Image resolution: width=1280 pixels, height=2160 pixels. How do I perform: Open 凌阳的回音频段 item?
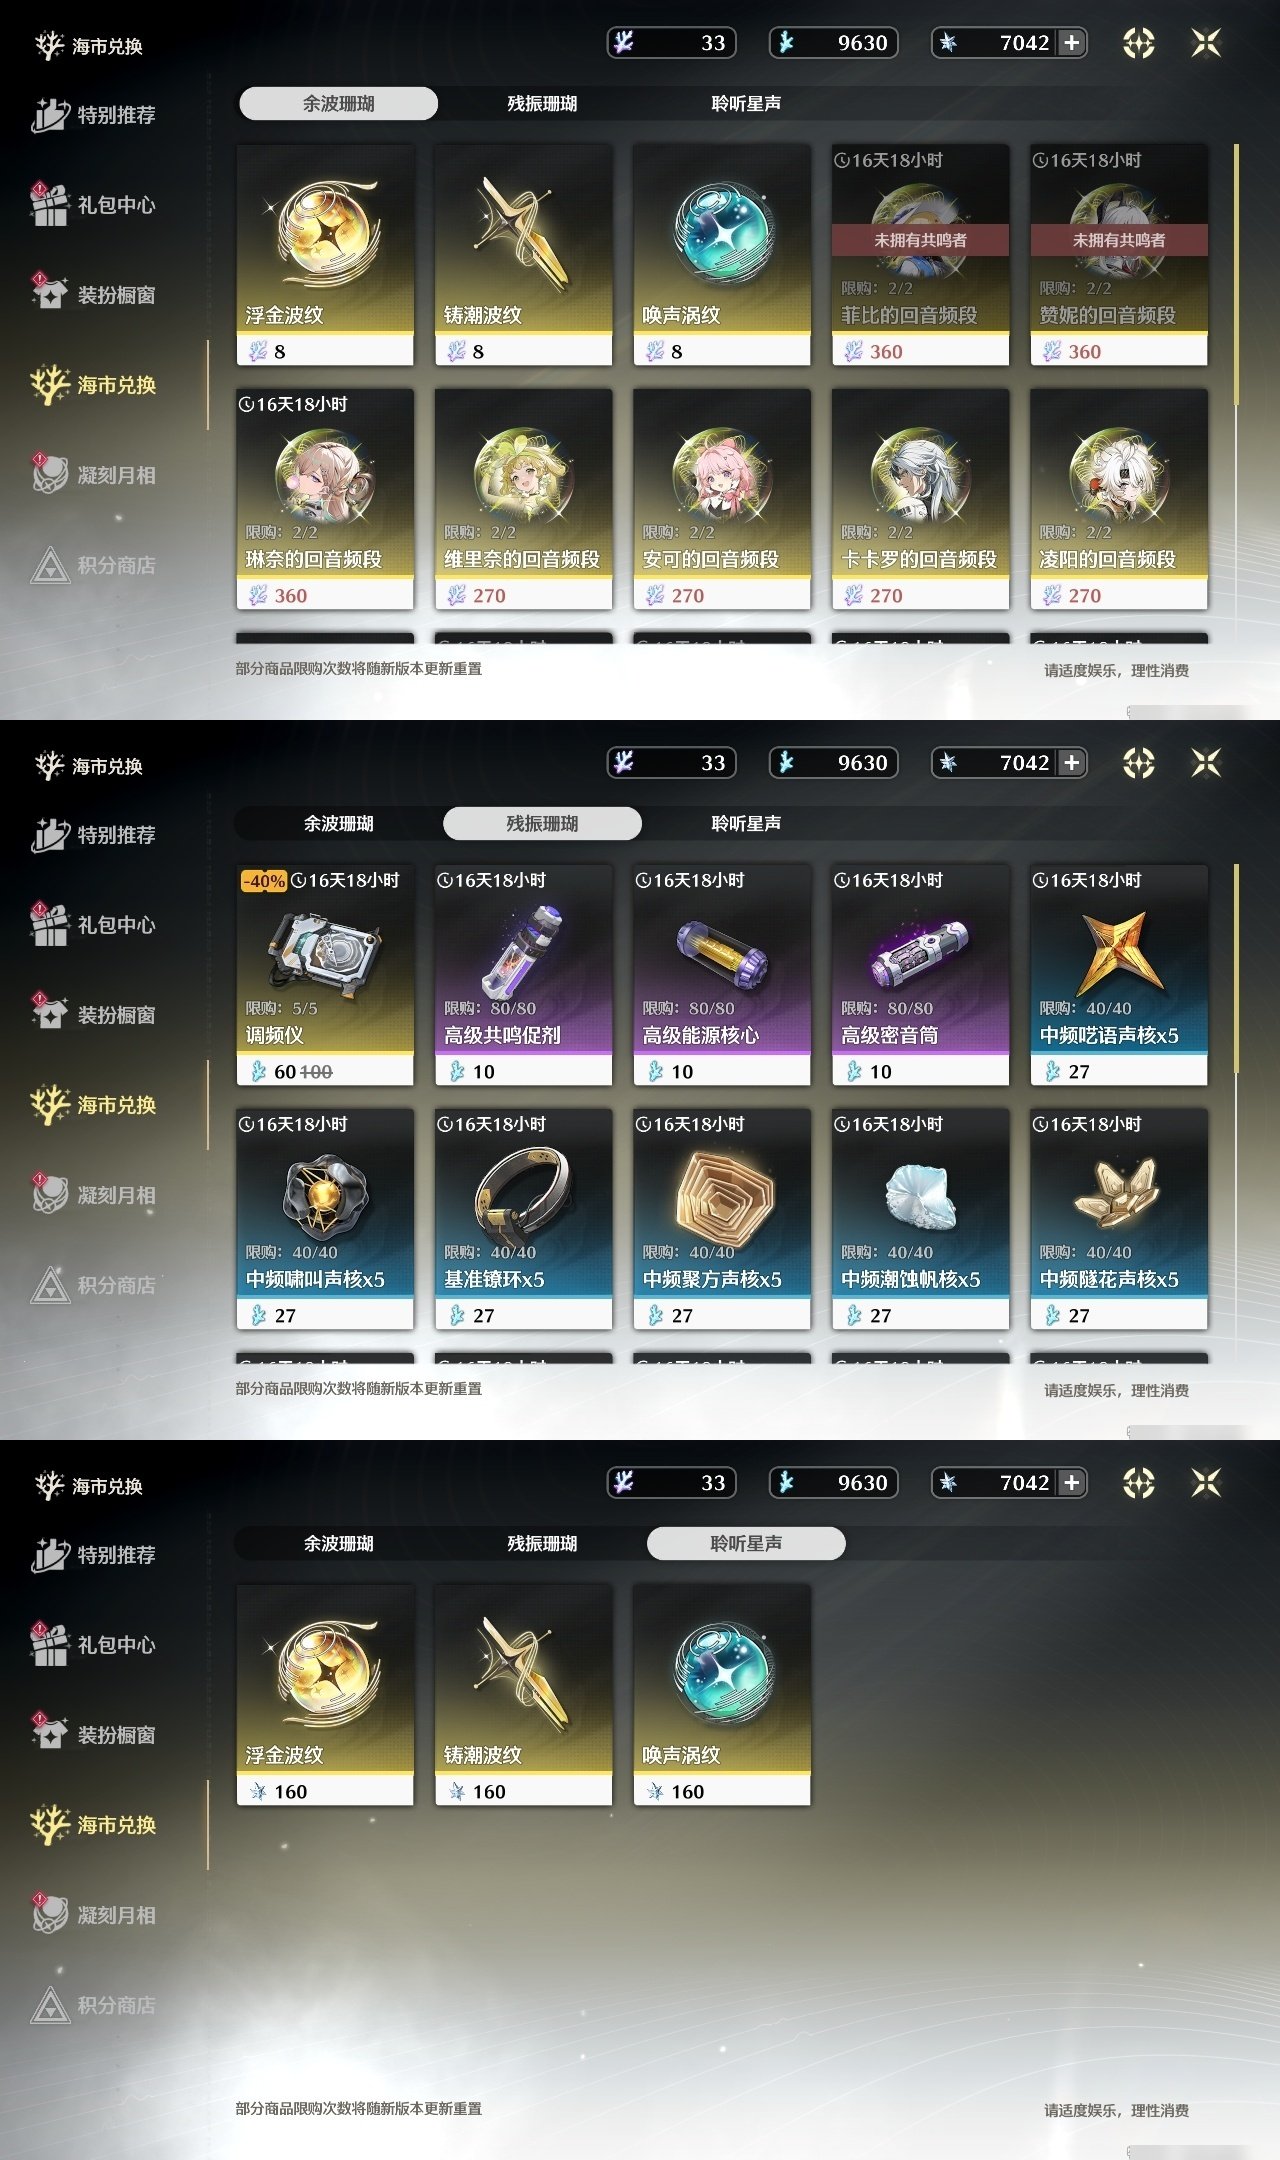coord(1119,499)
